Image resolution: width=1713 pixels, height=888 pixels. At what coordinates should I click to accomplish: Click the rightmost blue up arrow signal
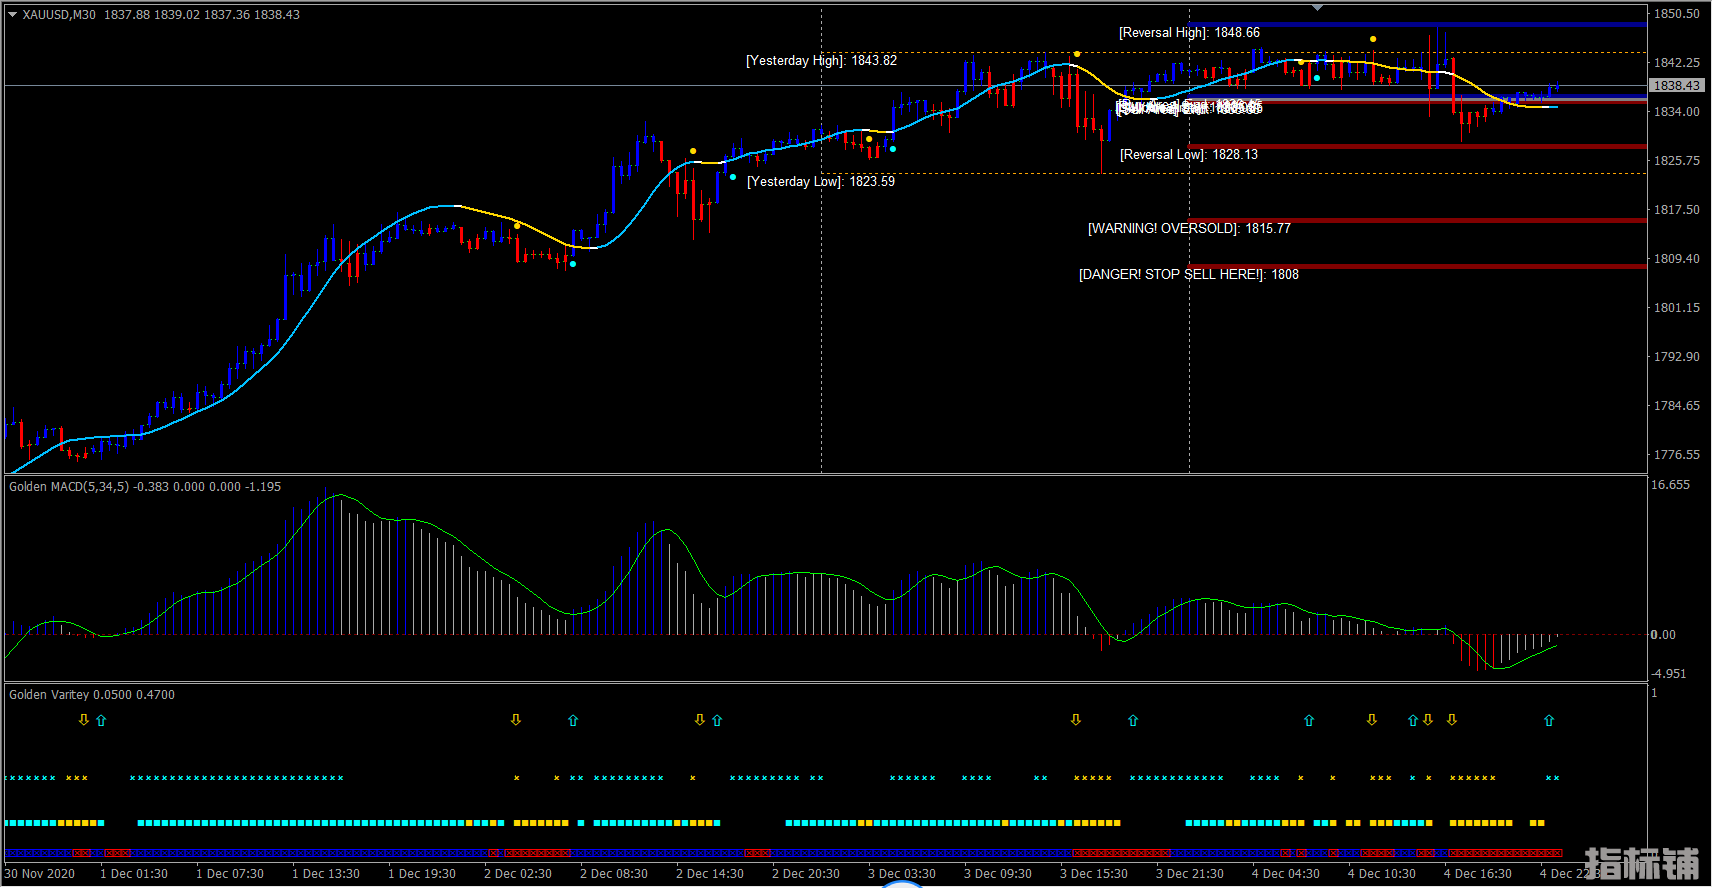(1549, 720)
